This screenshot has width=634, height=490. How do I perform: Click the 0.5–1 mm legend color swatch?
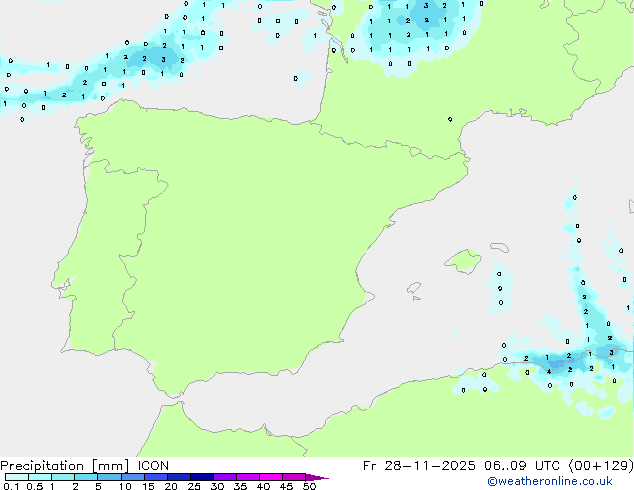pos(40,477)
